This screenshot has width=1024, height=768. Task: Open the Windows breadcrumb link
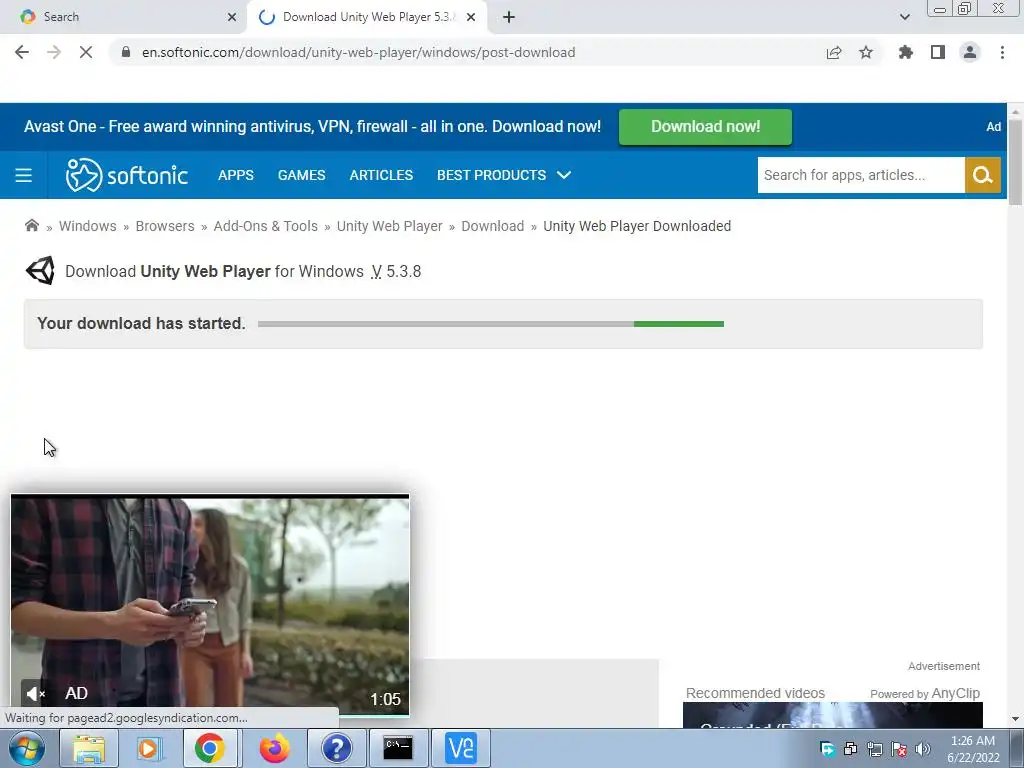click(x=88, y=226)
